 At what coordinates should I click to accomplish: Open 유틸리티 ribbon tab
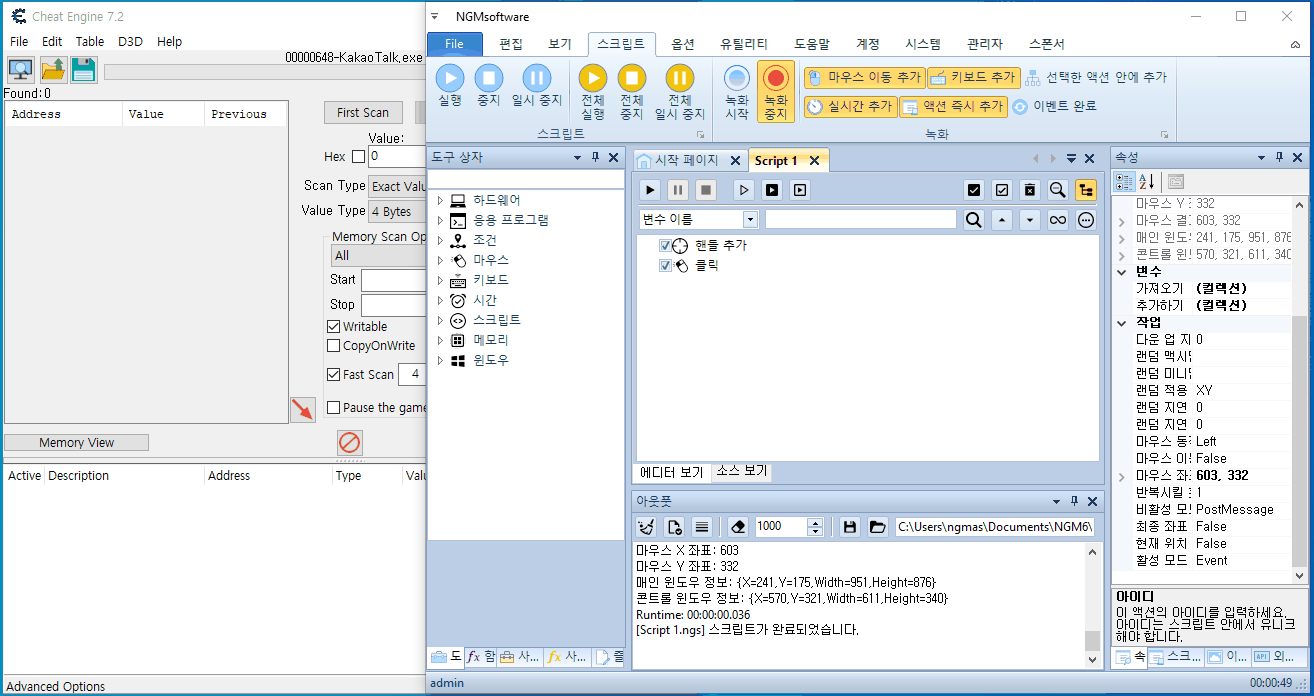click(744, 44)
